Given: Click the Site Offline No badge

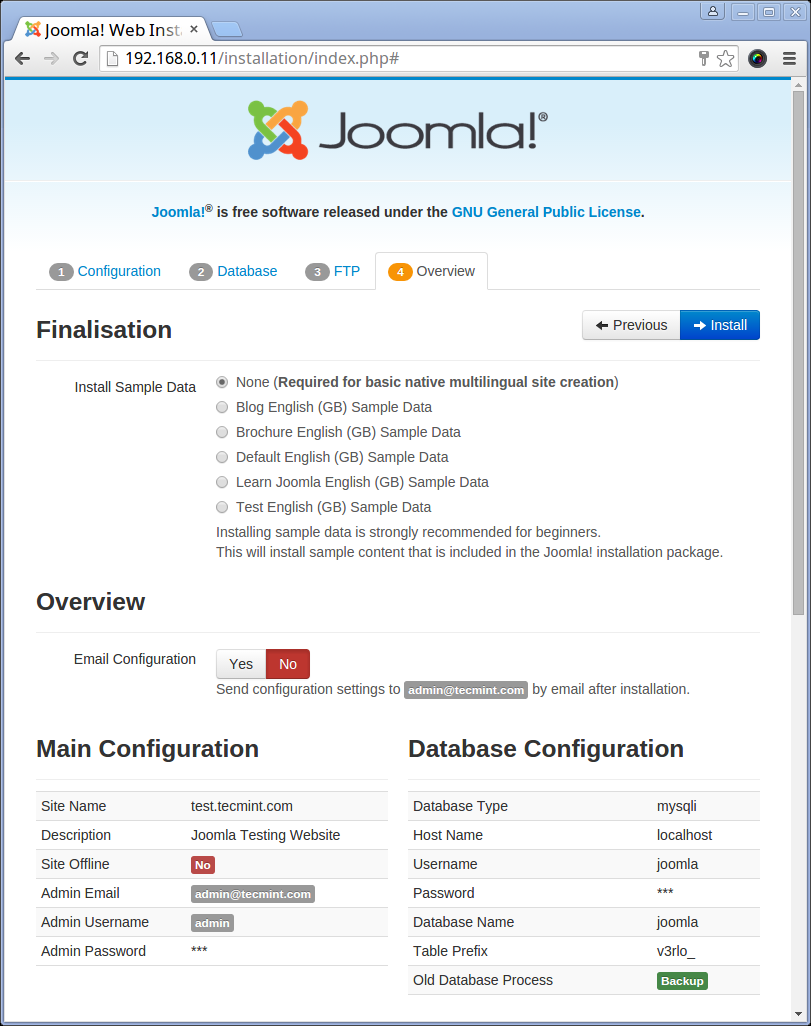Looking at the screenshot, I should [203, 865].
